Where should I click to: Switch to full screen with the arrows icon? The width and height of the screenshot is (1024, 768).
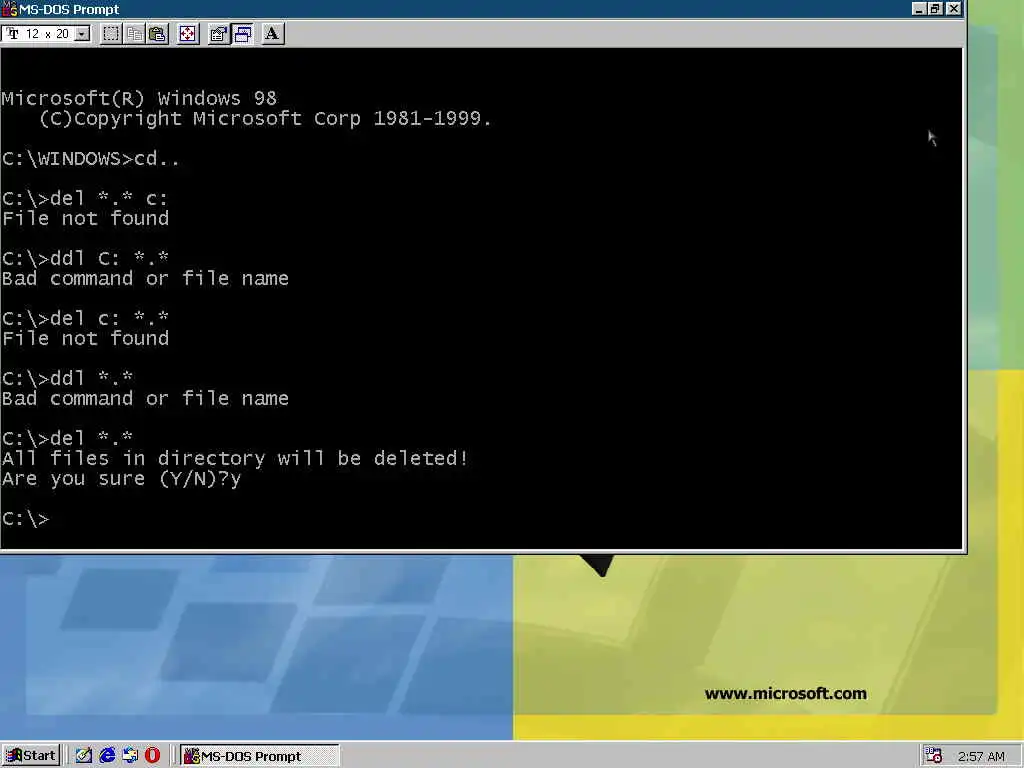[187, 34]
